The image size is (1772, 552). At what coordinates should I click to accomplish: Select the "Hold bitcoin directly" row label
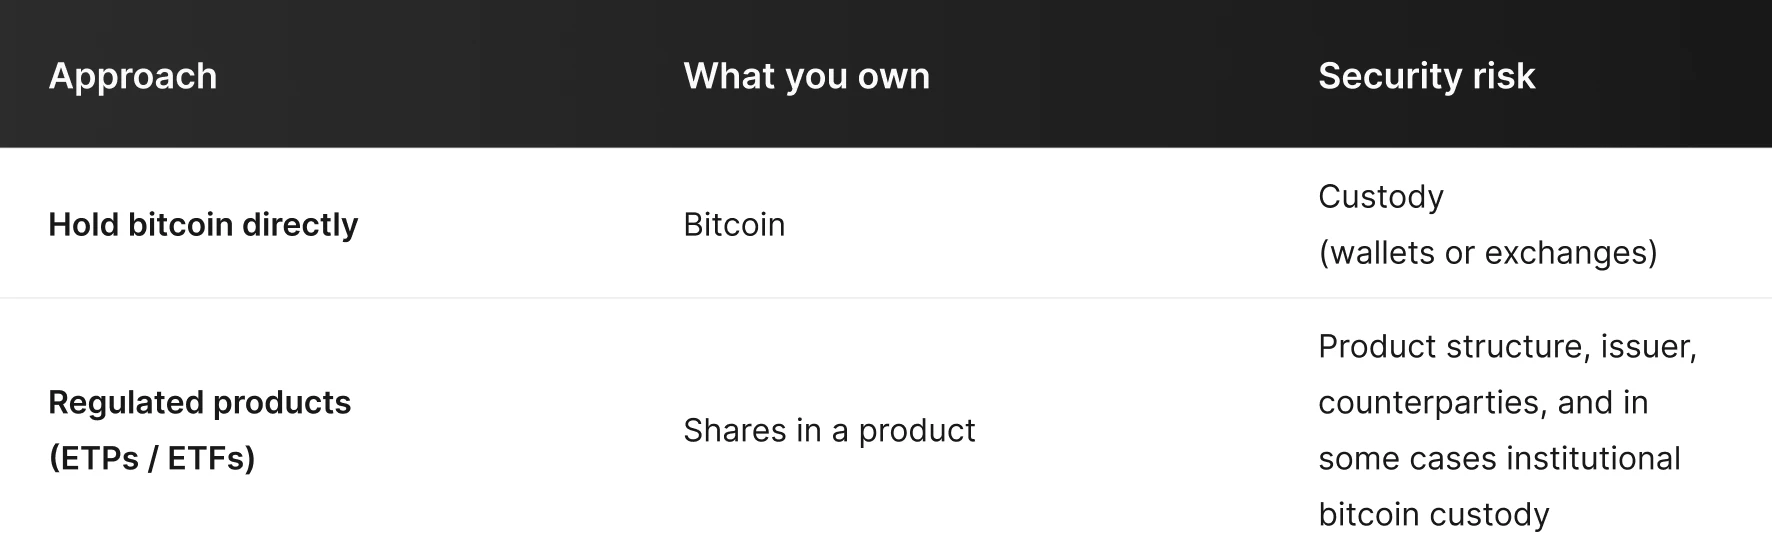pos(203,224)
